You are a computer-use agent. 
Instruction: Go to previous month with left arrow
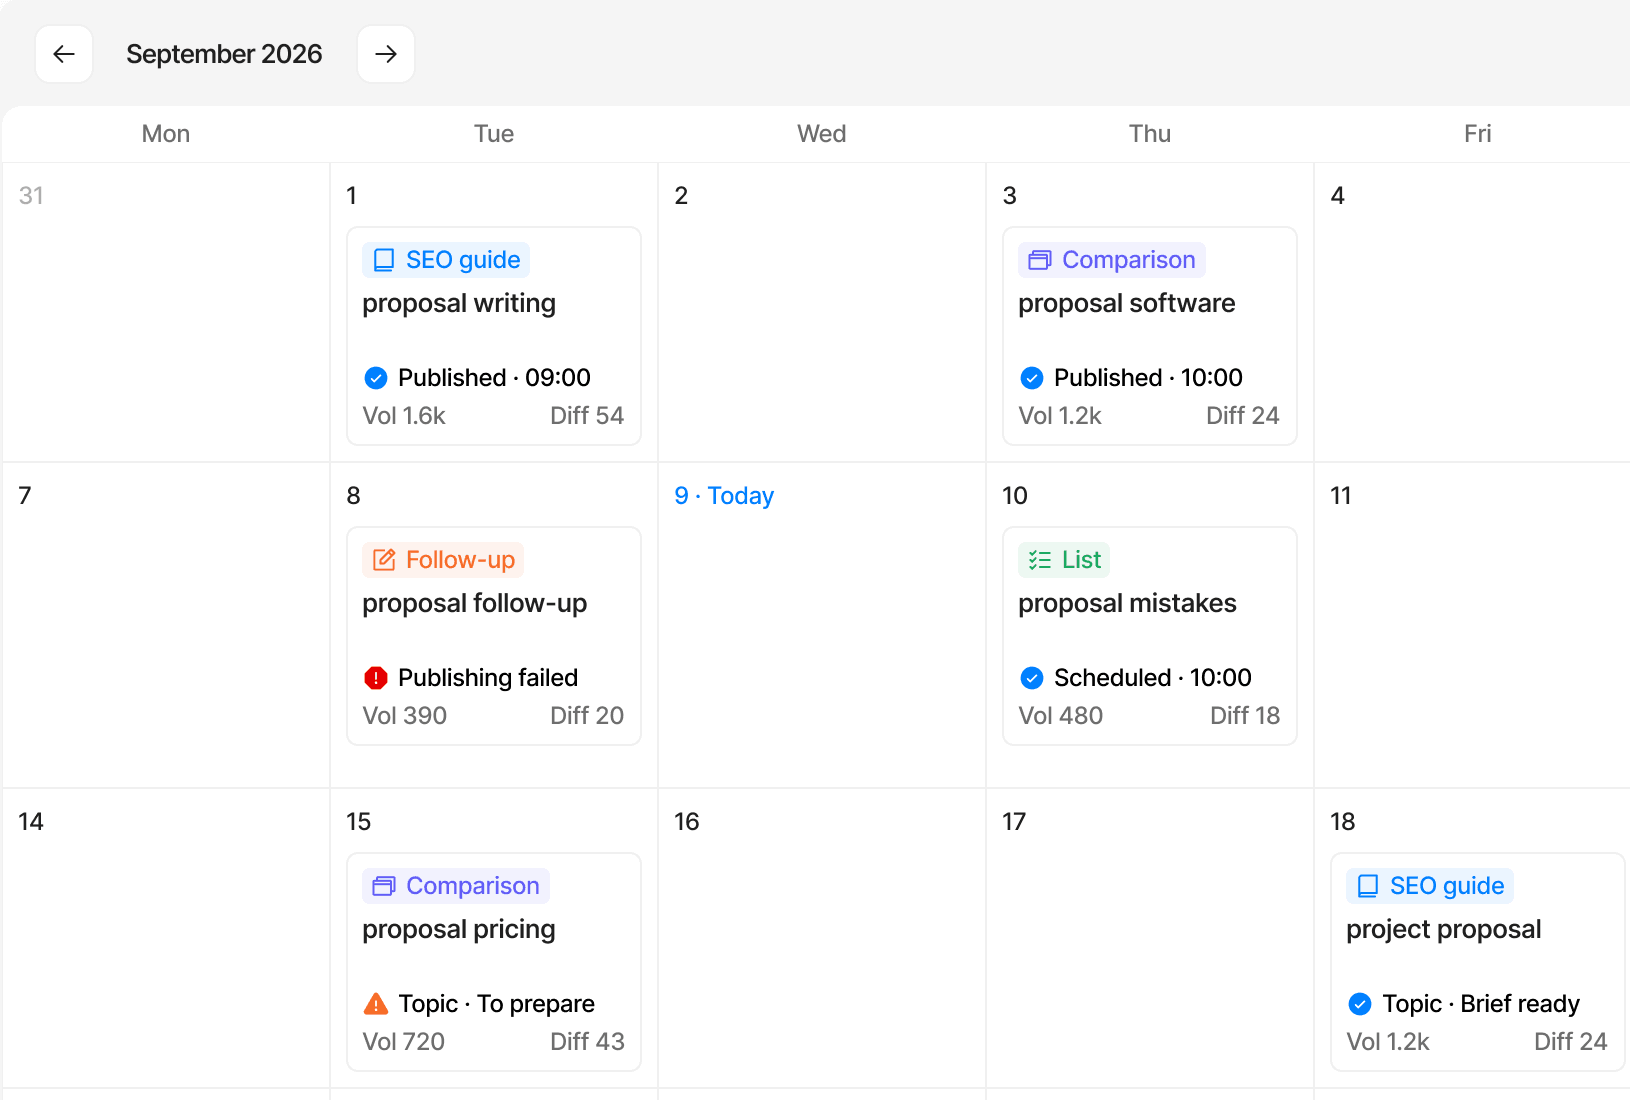pos(64,54)
